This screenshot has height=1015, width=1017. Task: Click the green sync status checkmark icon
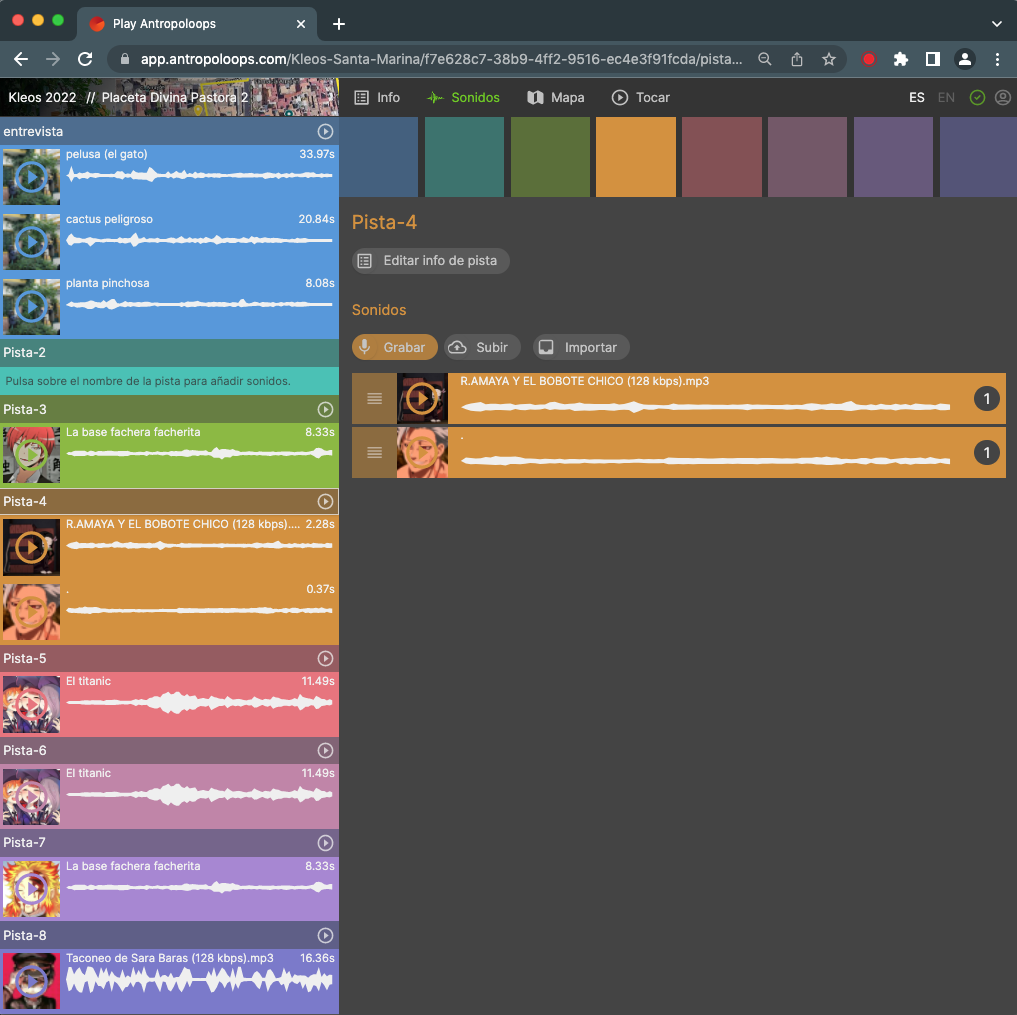[977, 98]
